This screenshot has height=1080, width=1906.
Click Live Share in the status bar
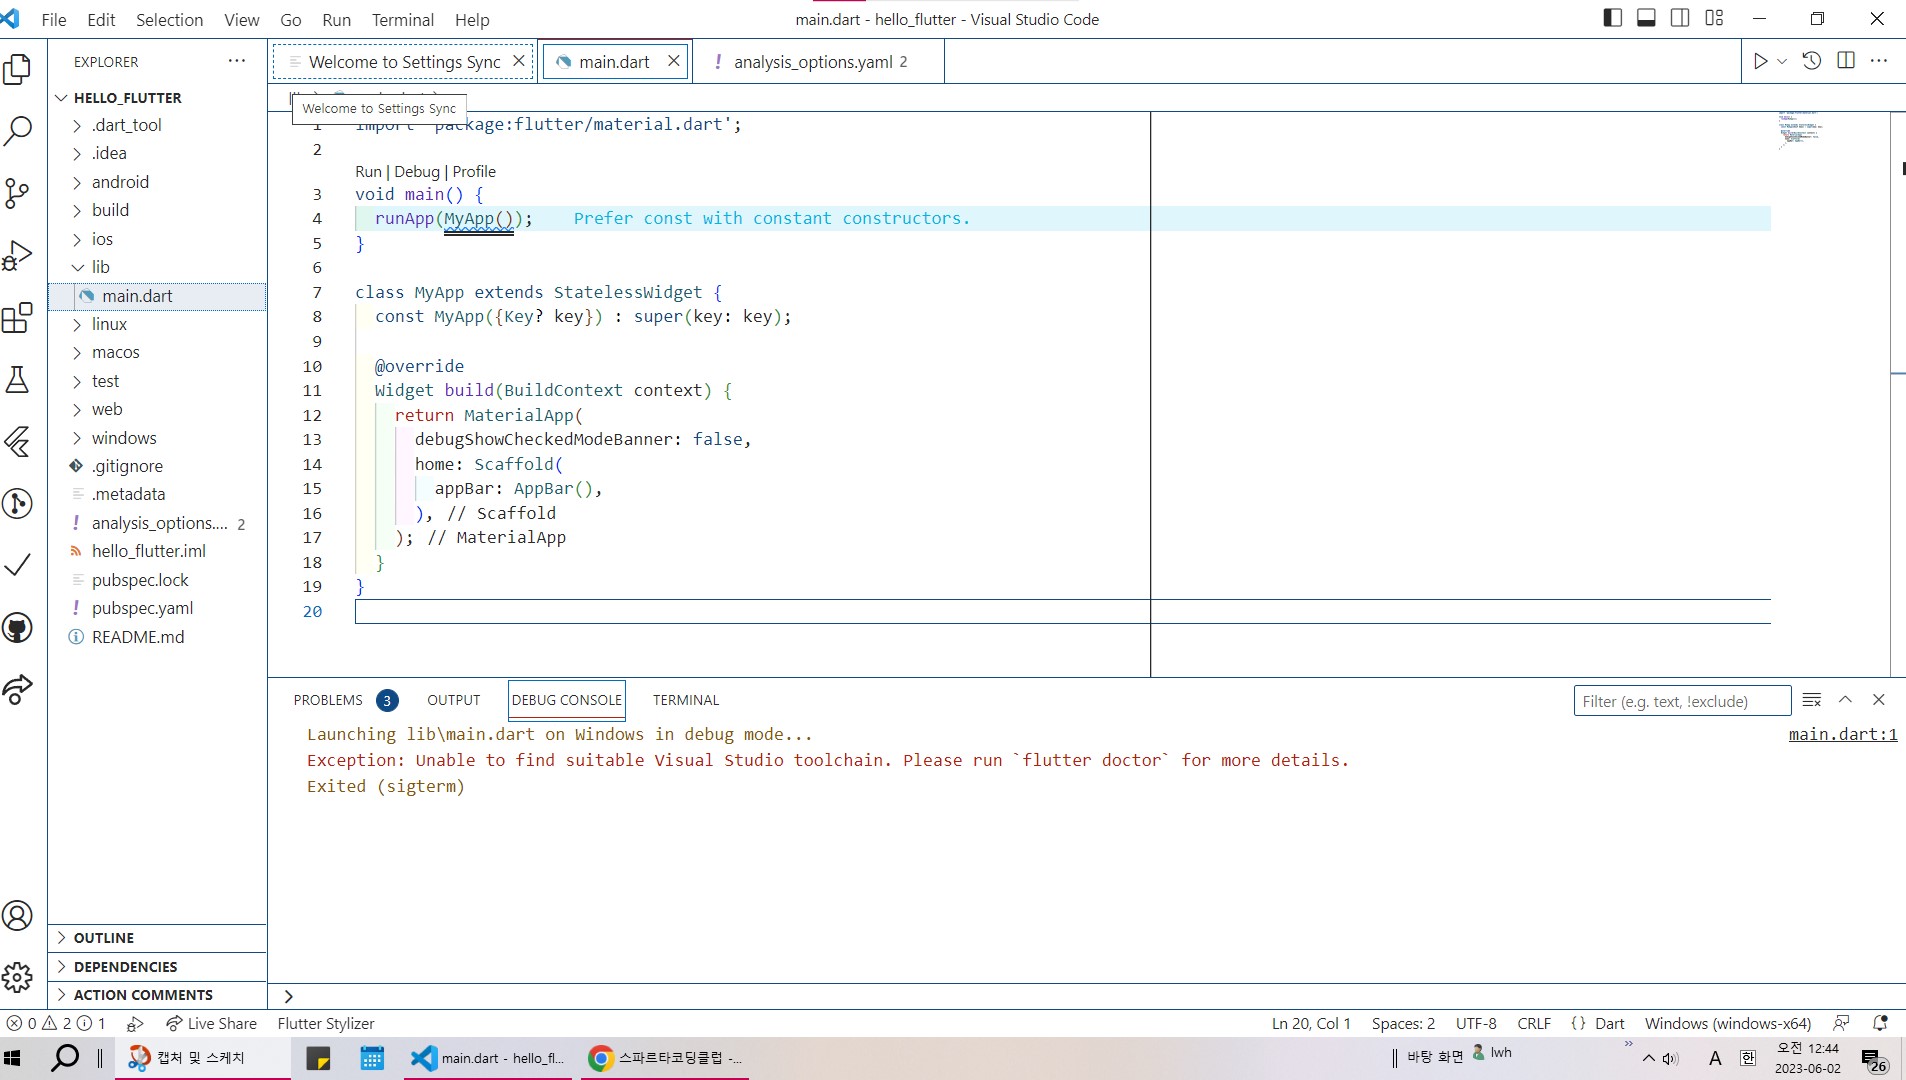pyautogui.click(x=212, y=1023)
